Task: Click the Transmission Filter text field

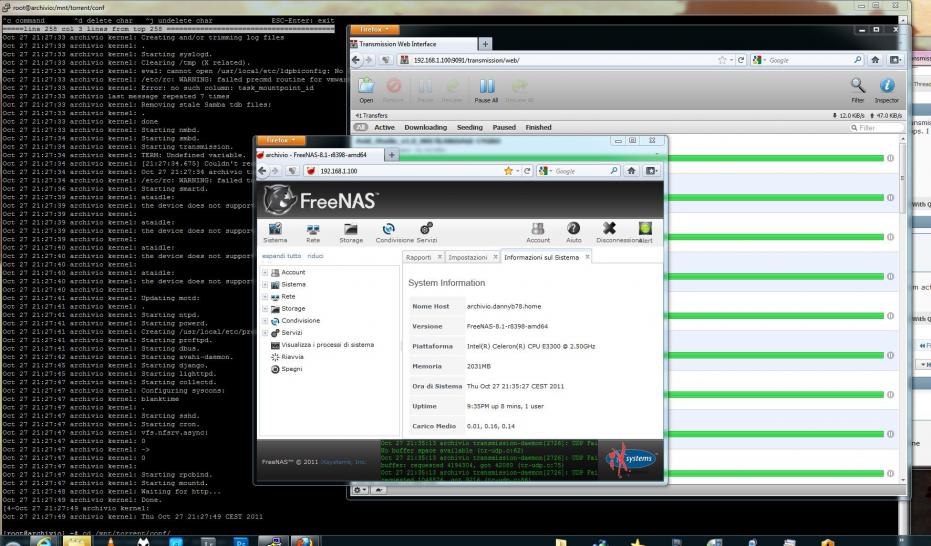Action: click(x=876, y=128)
